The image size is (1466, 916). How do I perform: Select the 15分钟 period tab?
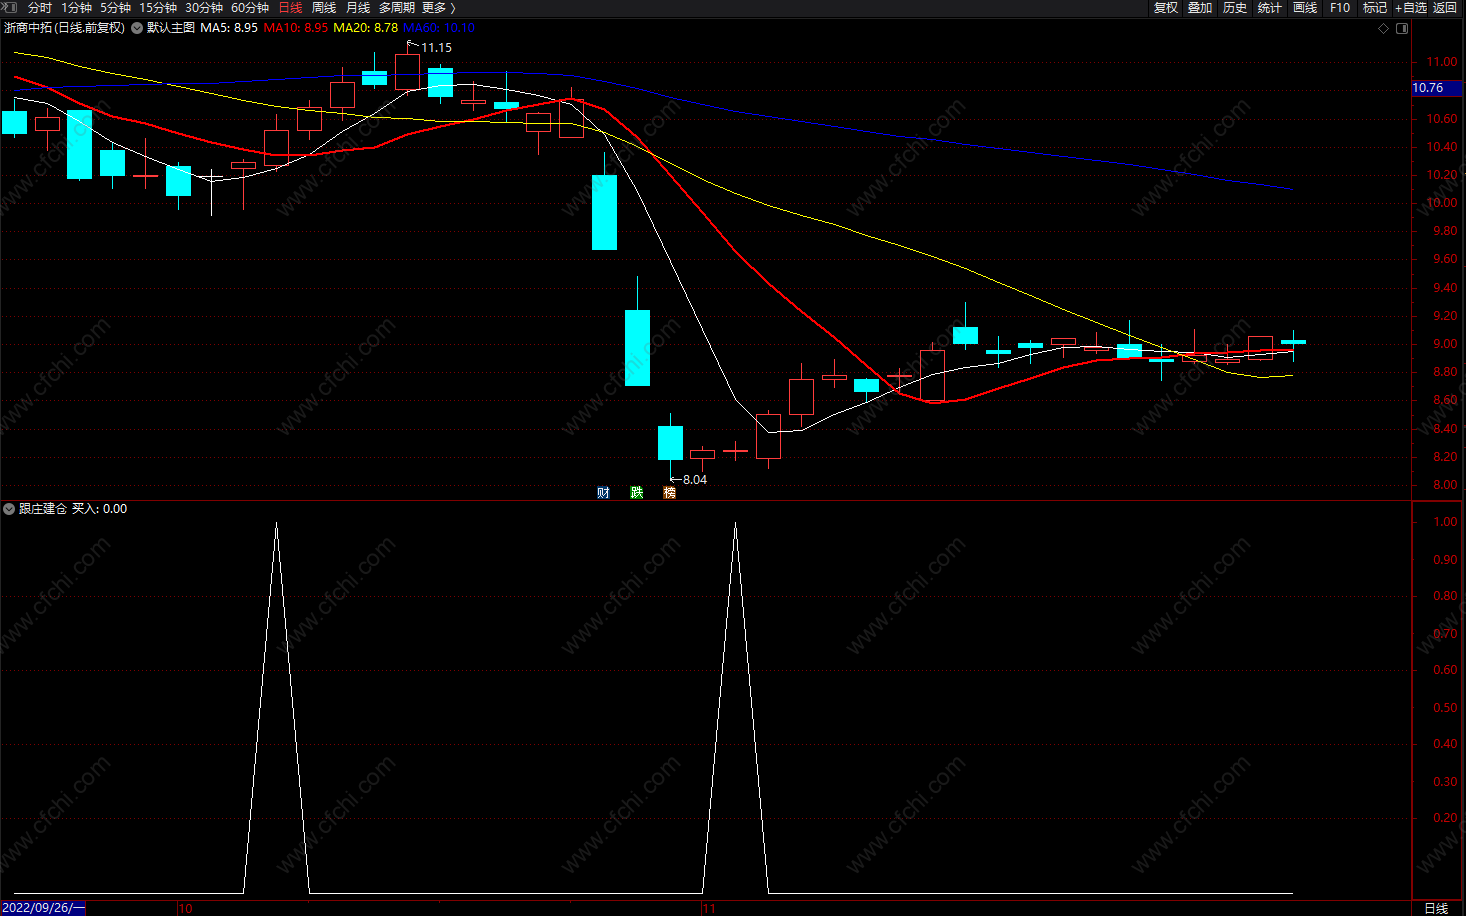tap(158, 7)
